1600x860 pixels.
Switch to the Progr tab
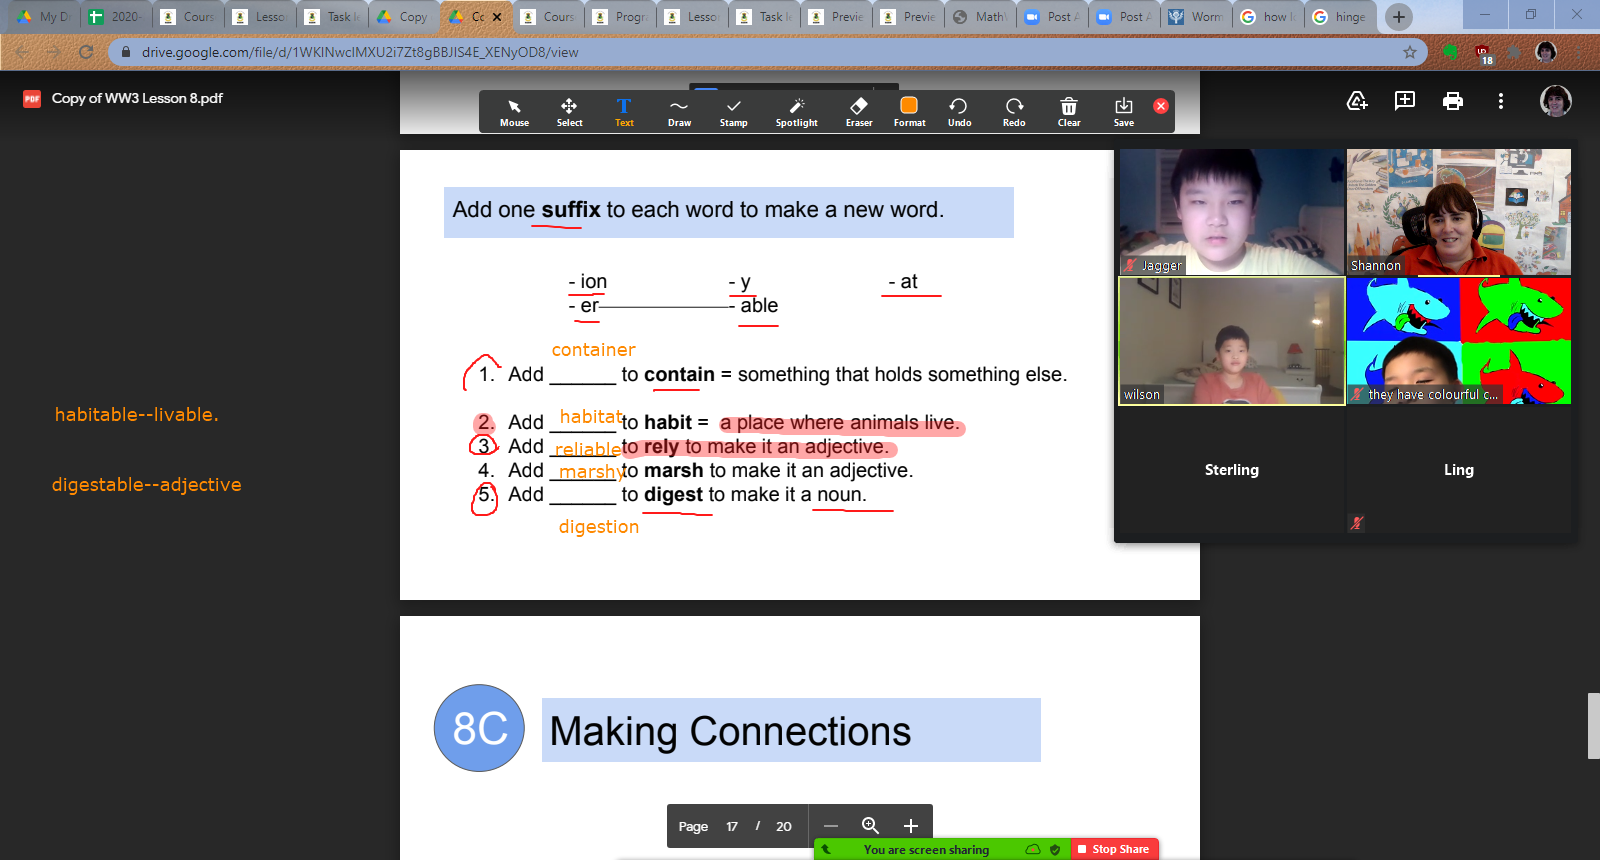click(620, 16)
